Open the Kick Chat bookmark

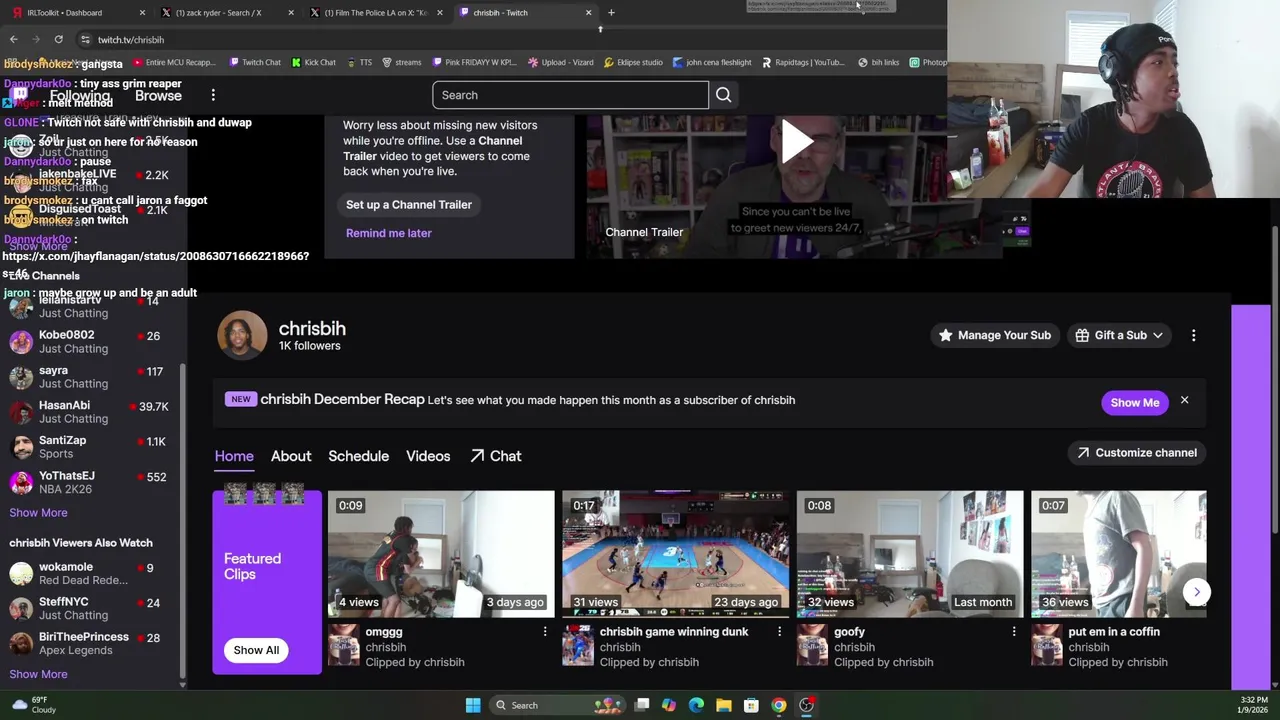[313, 62]
